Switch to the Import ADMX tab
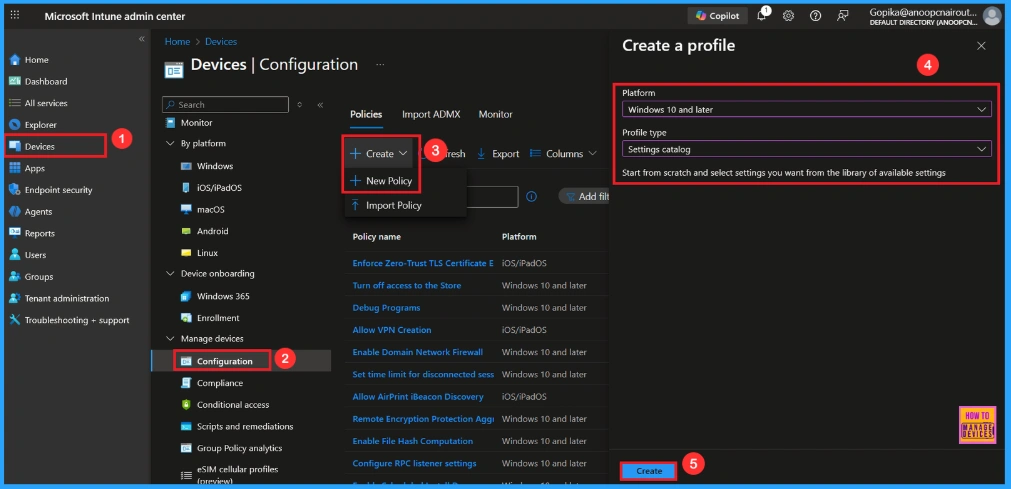 click(x=431, y=114)
